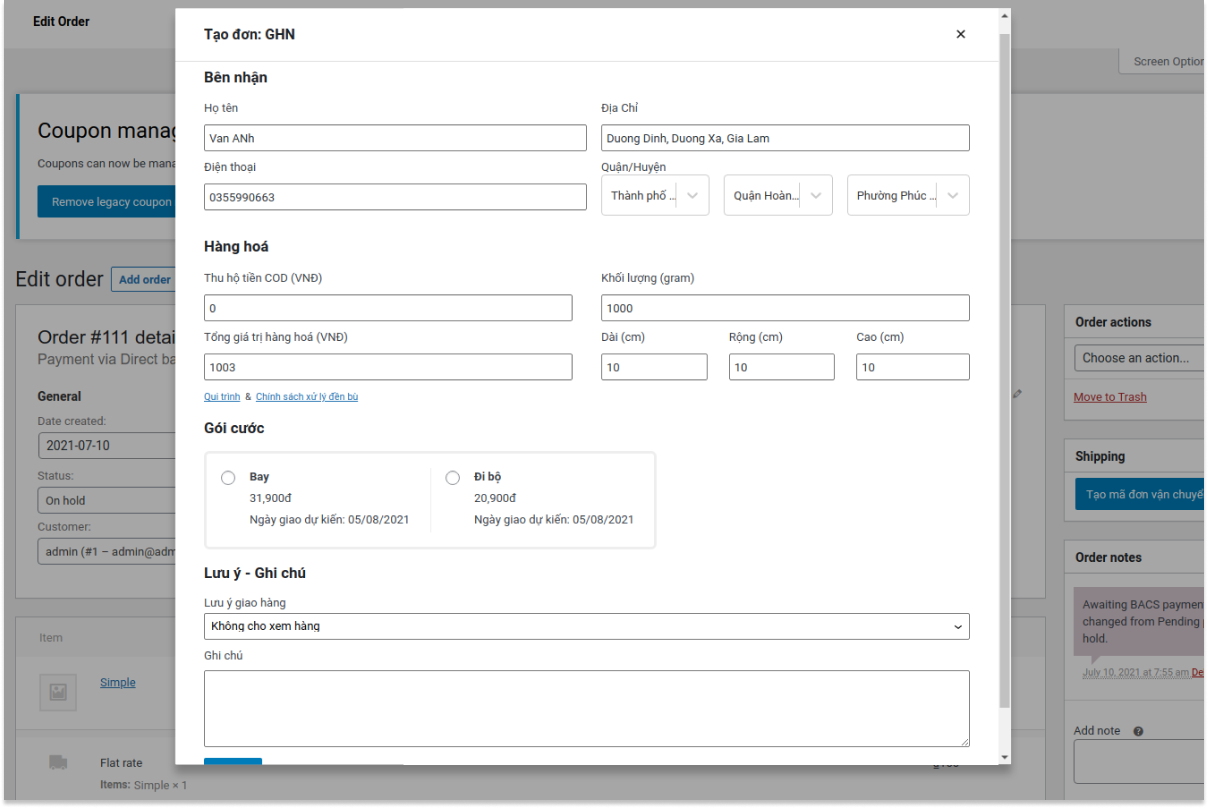
Task: Click the pencil edit icon in order details
Action: click(x=1017, y=394)
